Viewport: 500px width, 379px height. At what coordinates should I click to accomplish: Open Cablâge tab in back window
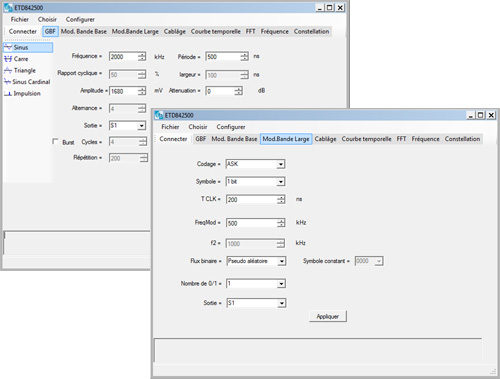click(x=175, y=31)
